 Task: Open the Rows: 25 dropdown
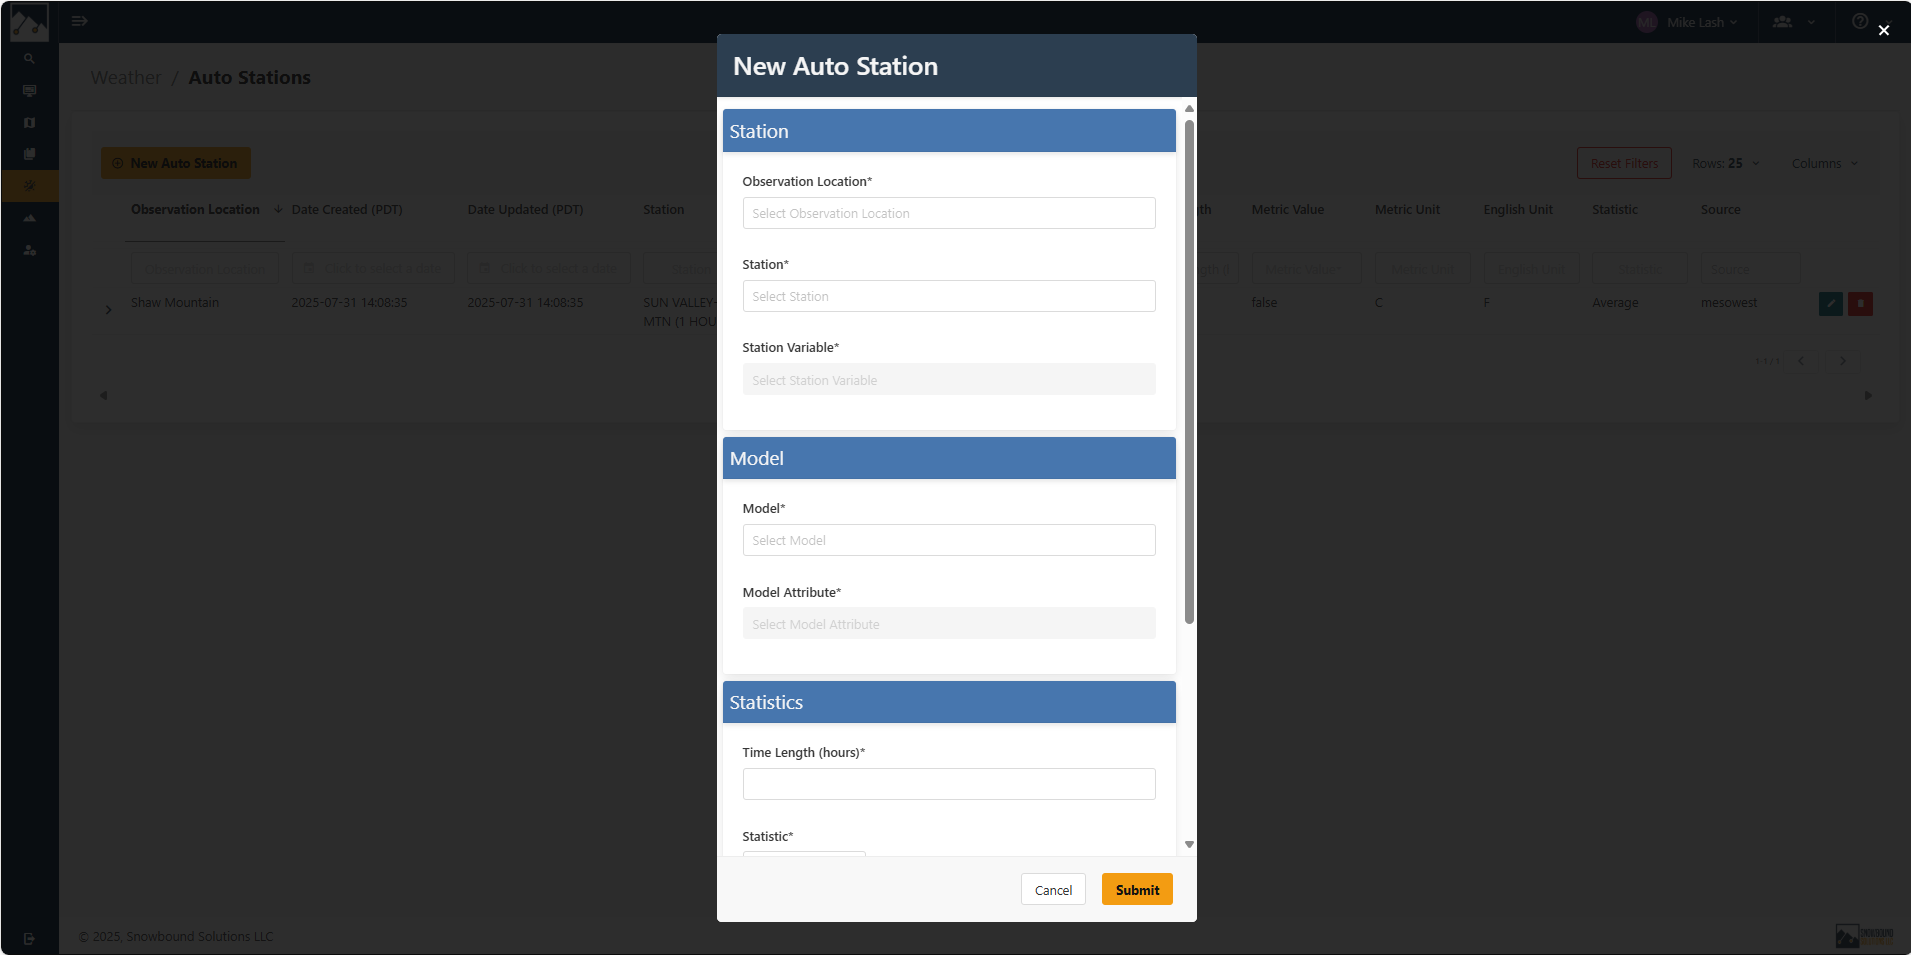click(1725, 163)
